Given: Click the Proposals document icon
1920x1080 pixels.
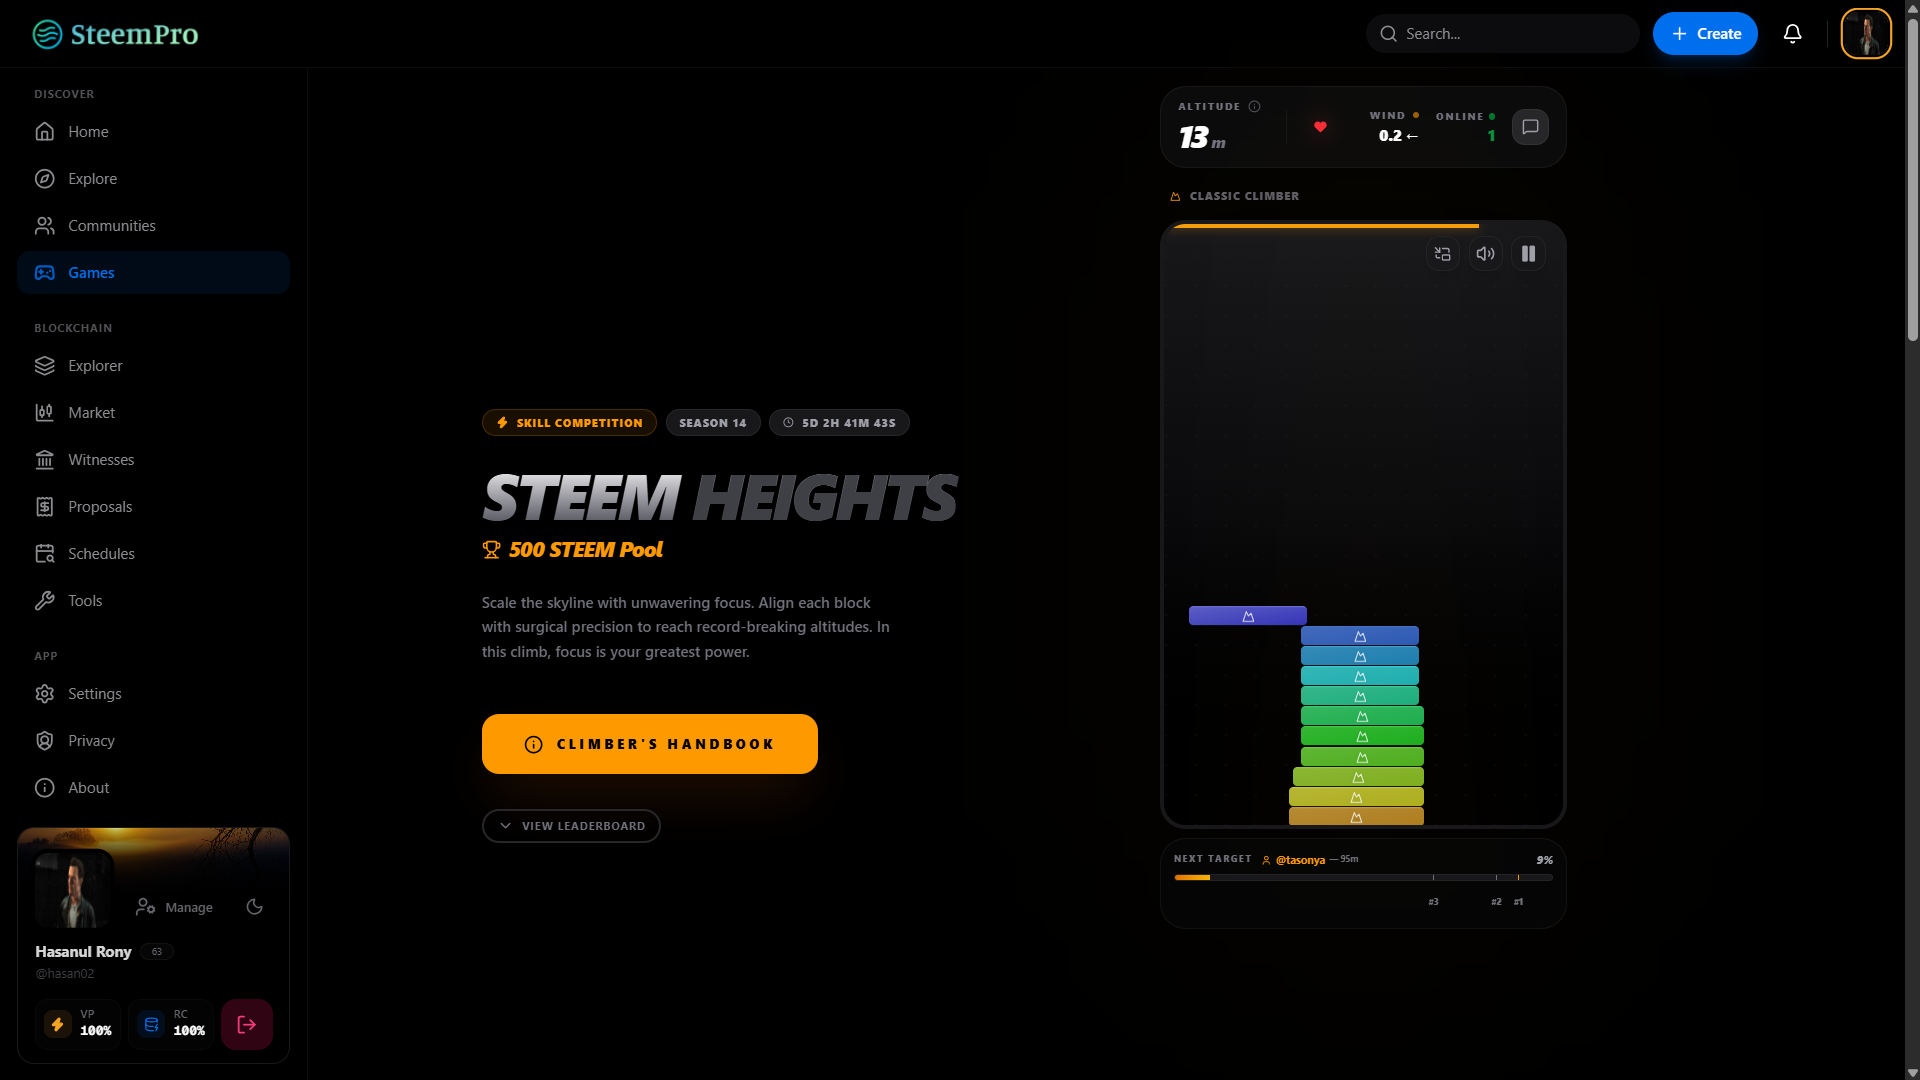Looking at the screenshot, I should tap(44, 507).
